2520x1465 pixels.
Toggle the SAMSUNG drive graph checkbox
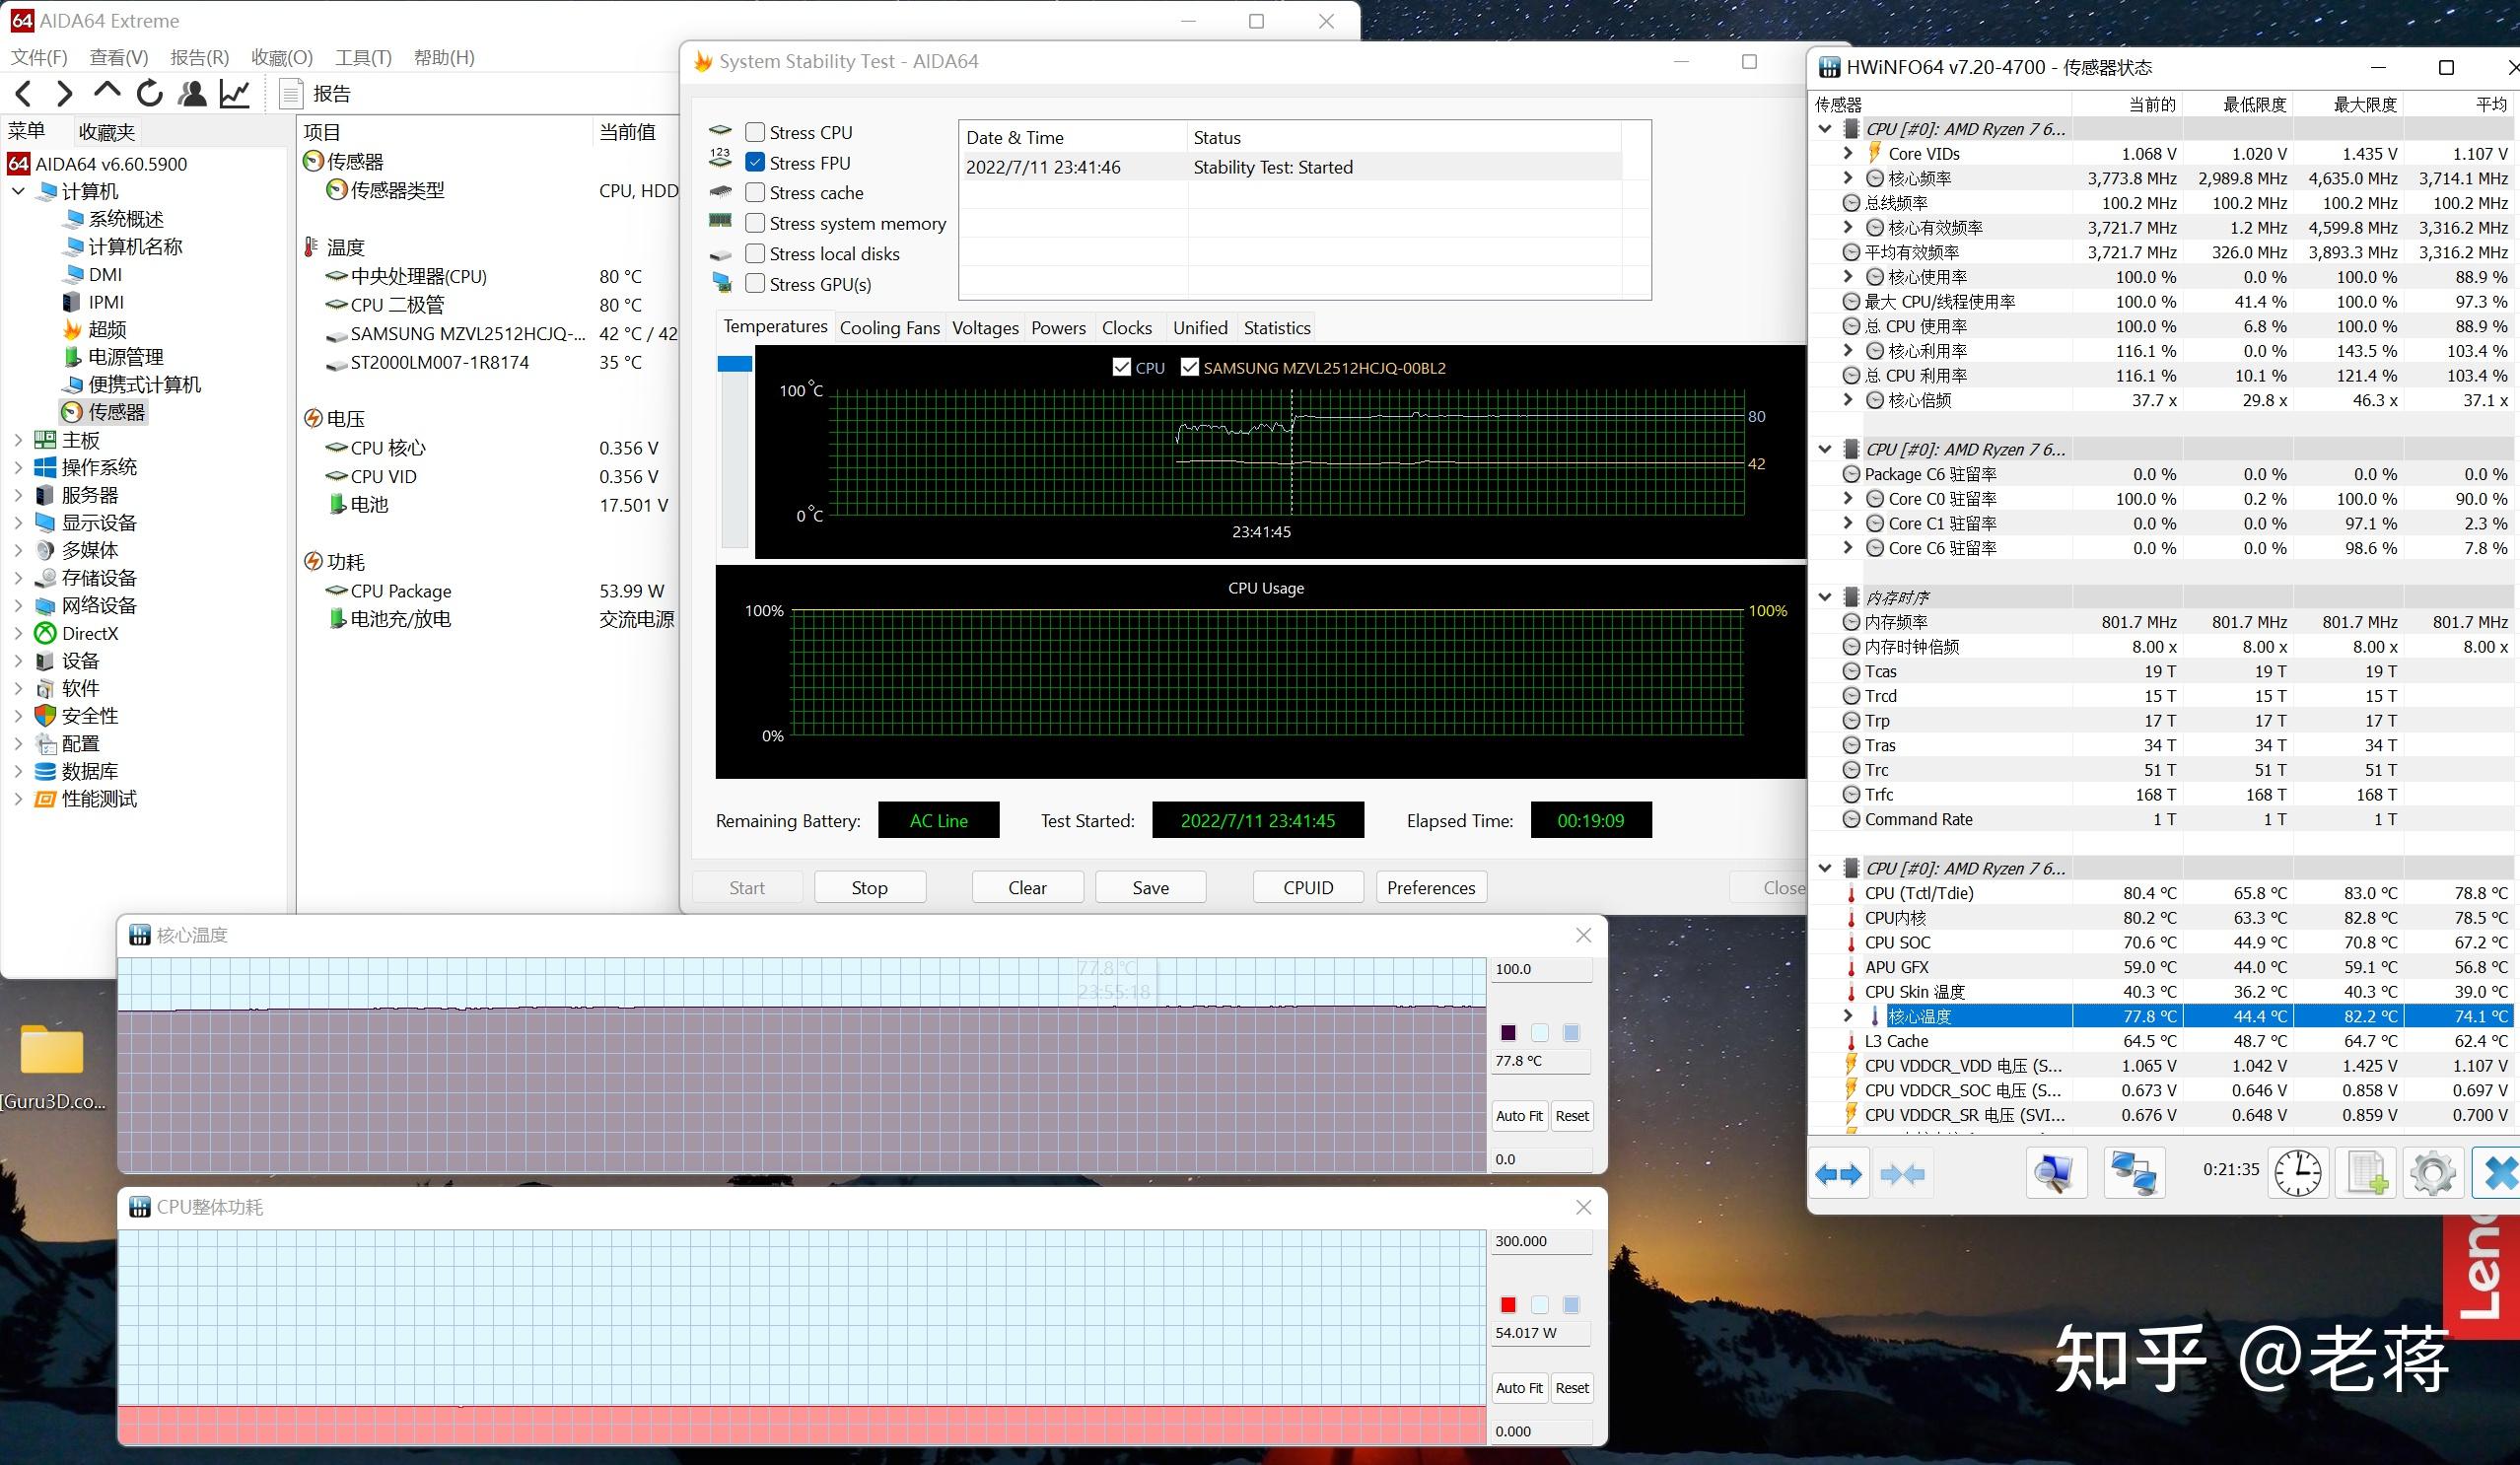pyautogui.click(x=1189, y=367)
